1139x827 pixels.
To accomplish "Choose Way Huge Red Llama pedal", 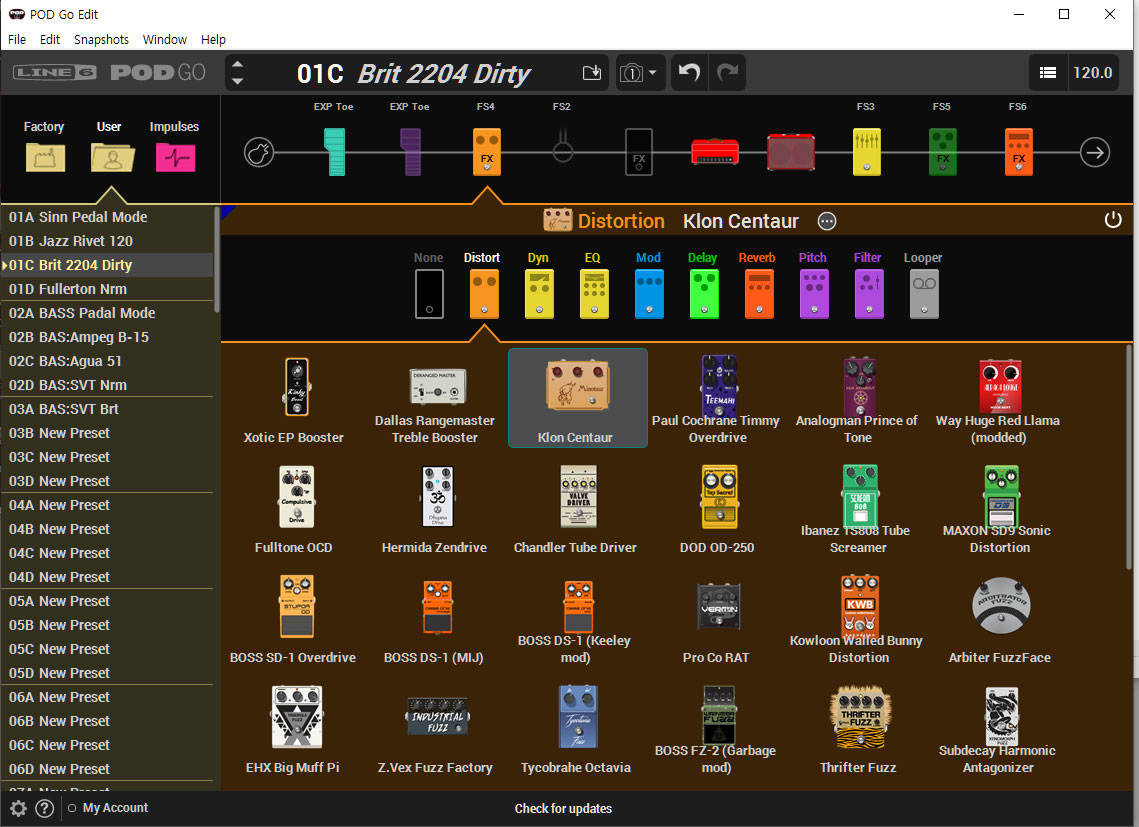I will click(998, 398).
